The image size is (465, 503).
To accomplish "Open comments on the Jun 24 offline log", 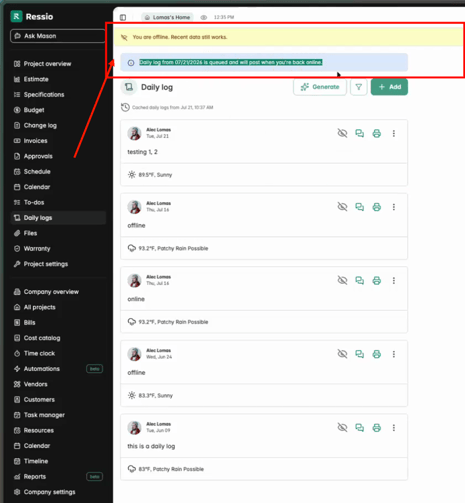I will (x=359, y=354).
